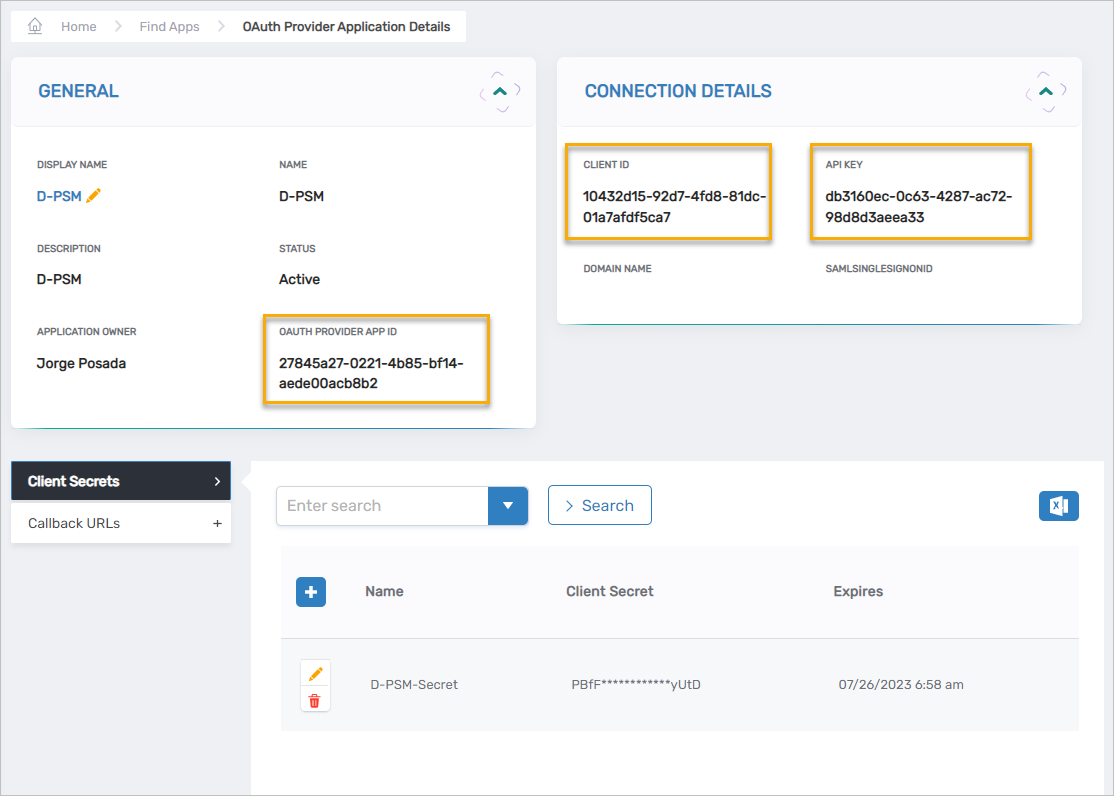Click the Home icon in breadcrumb
This screenshot has height=796, width=1114.
(35, 27)
